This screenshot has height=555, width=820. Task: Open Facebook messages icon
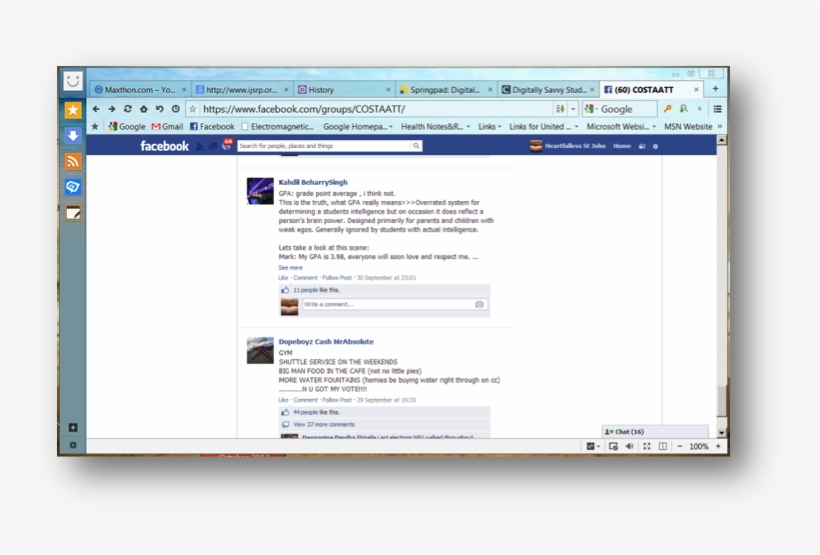click(x=212, y=146)
